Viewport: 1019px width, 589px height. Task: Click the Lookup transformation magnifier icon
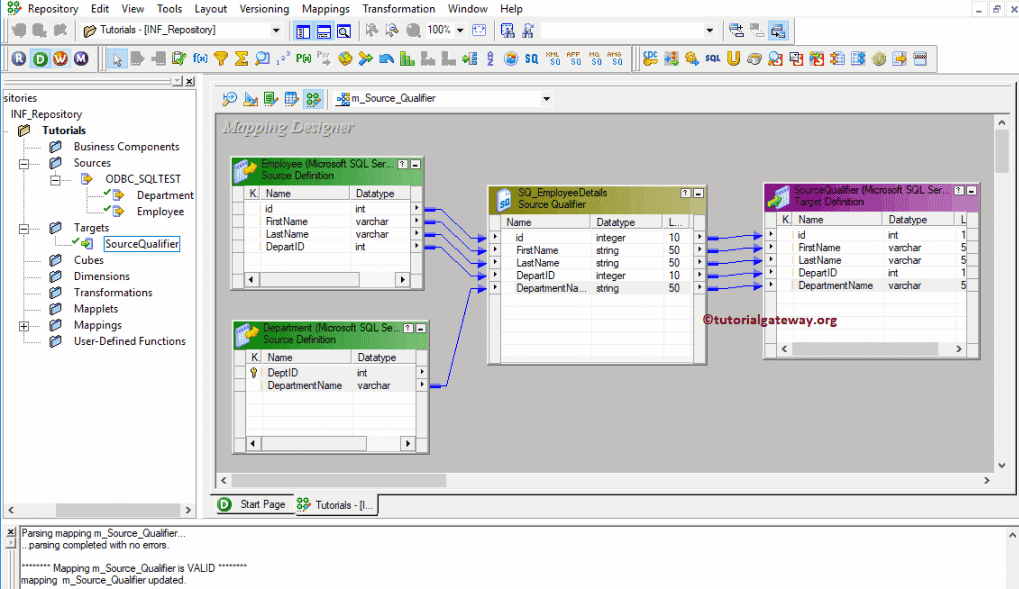point(262,59)
